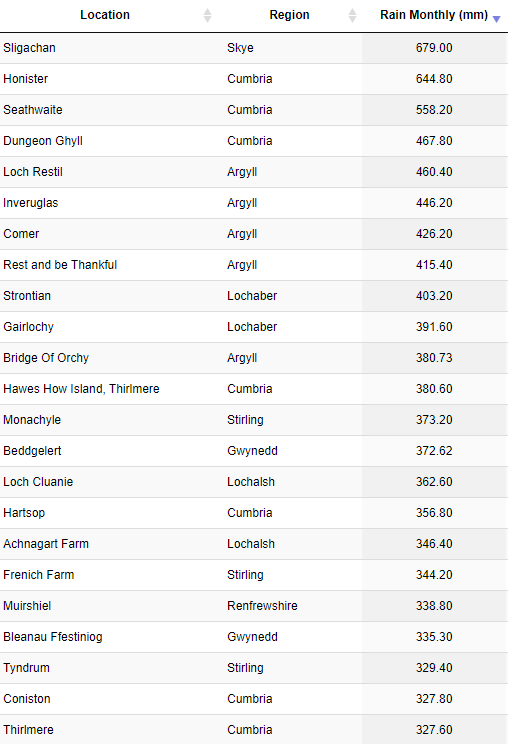Sort table by Region column arrows
Image resolution: width=508 pixels, height=744 pixels.
[x=352, y=15]
